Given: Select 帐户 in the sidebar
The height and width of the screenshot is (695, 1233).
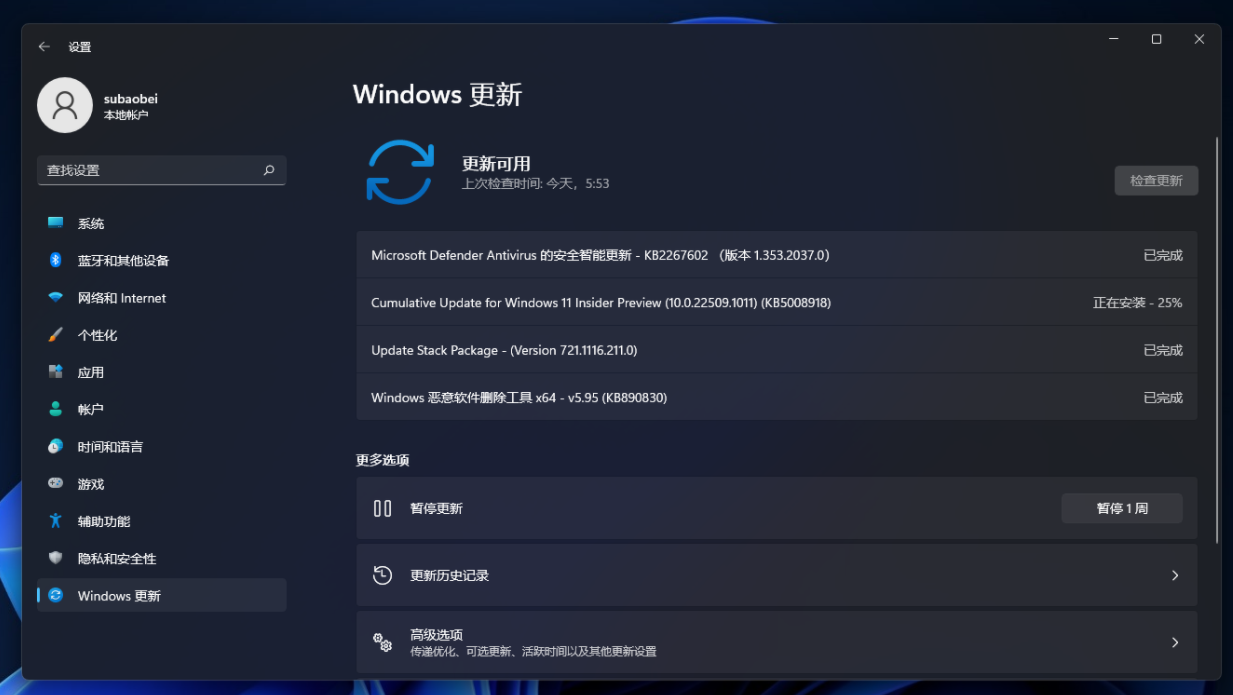Looking at the screenshot, I should tap(162, 409).
